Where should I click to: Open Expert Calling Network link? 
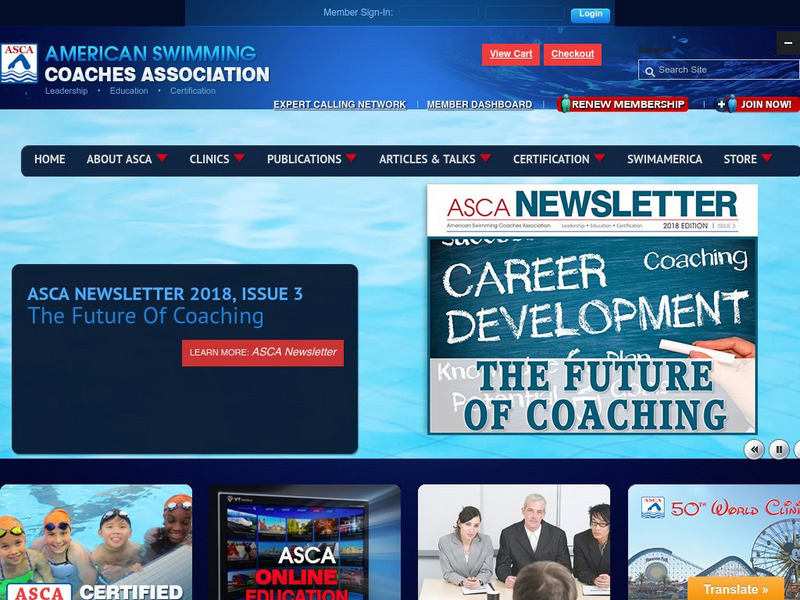340,105
